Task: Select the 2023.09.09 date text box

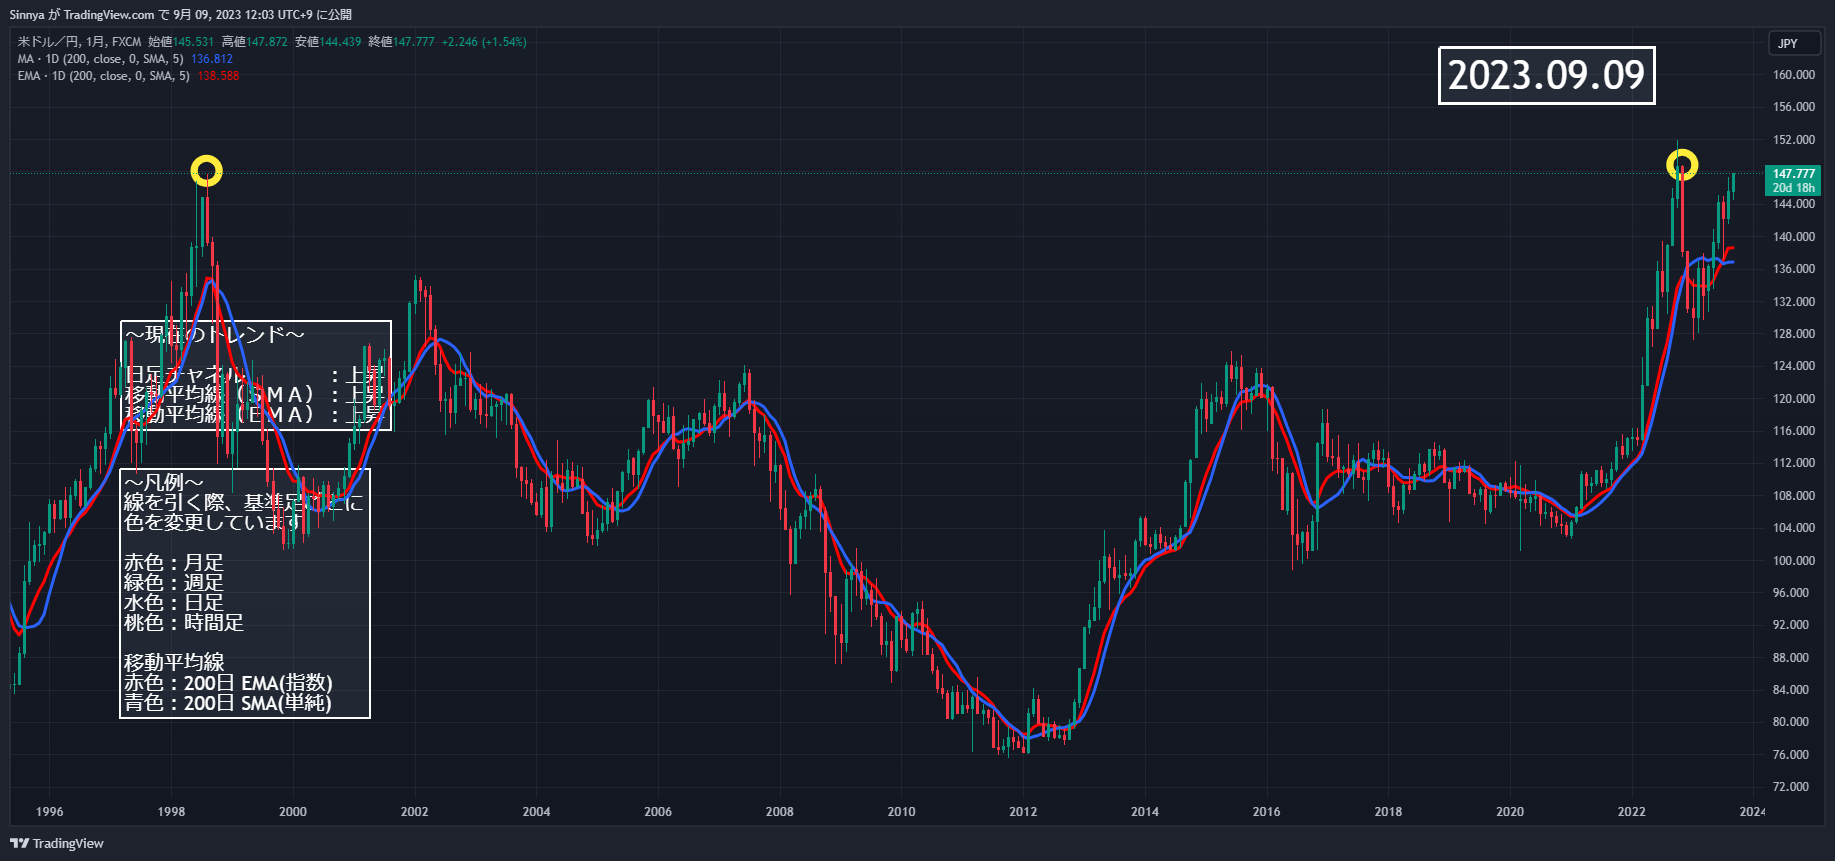Action: (x=1547, y=75)
